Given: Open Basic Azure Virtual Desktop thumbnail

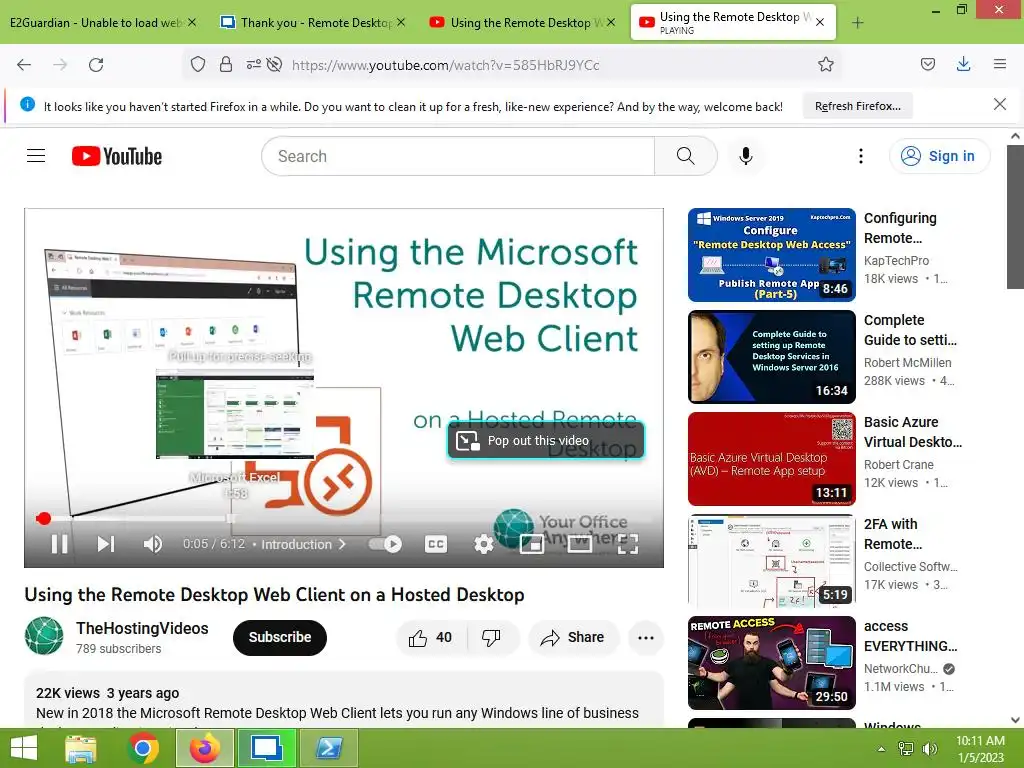Looking at the screenshot, I should pos(771,458).
